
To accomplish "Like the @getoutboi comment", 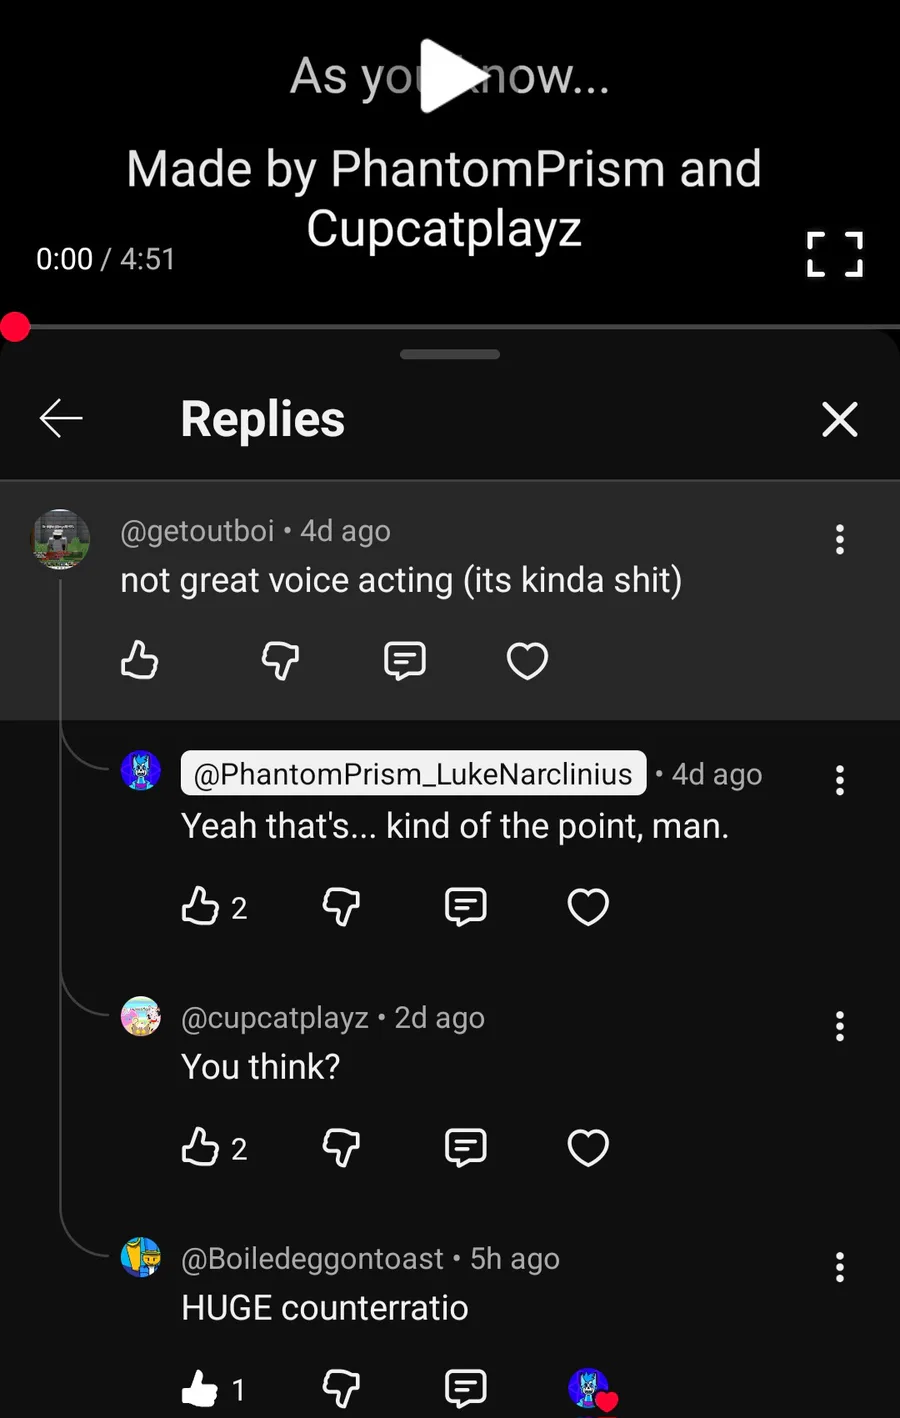I will 140,661.
